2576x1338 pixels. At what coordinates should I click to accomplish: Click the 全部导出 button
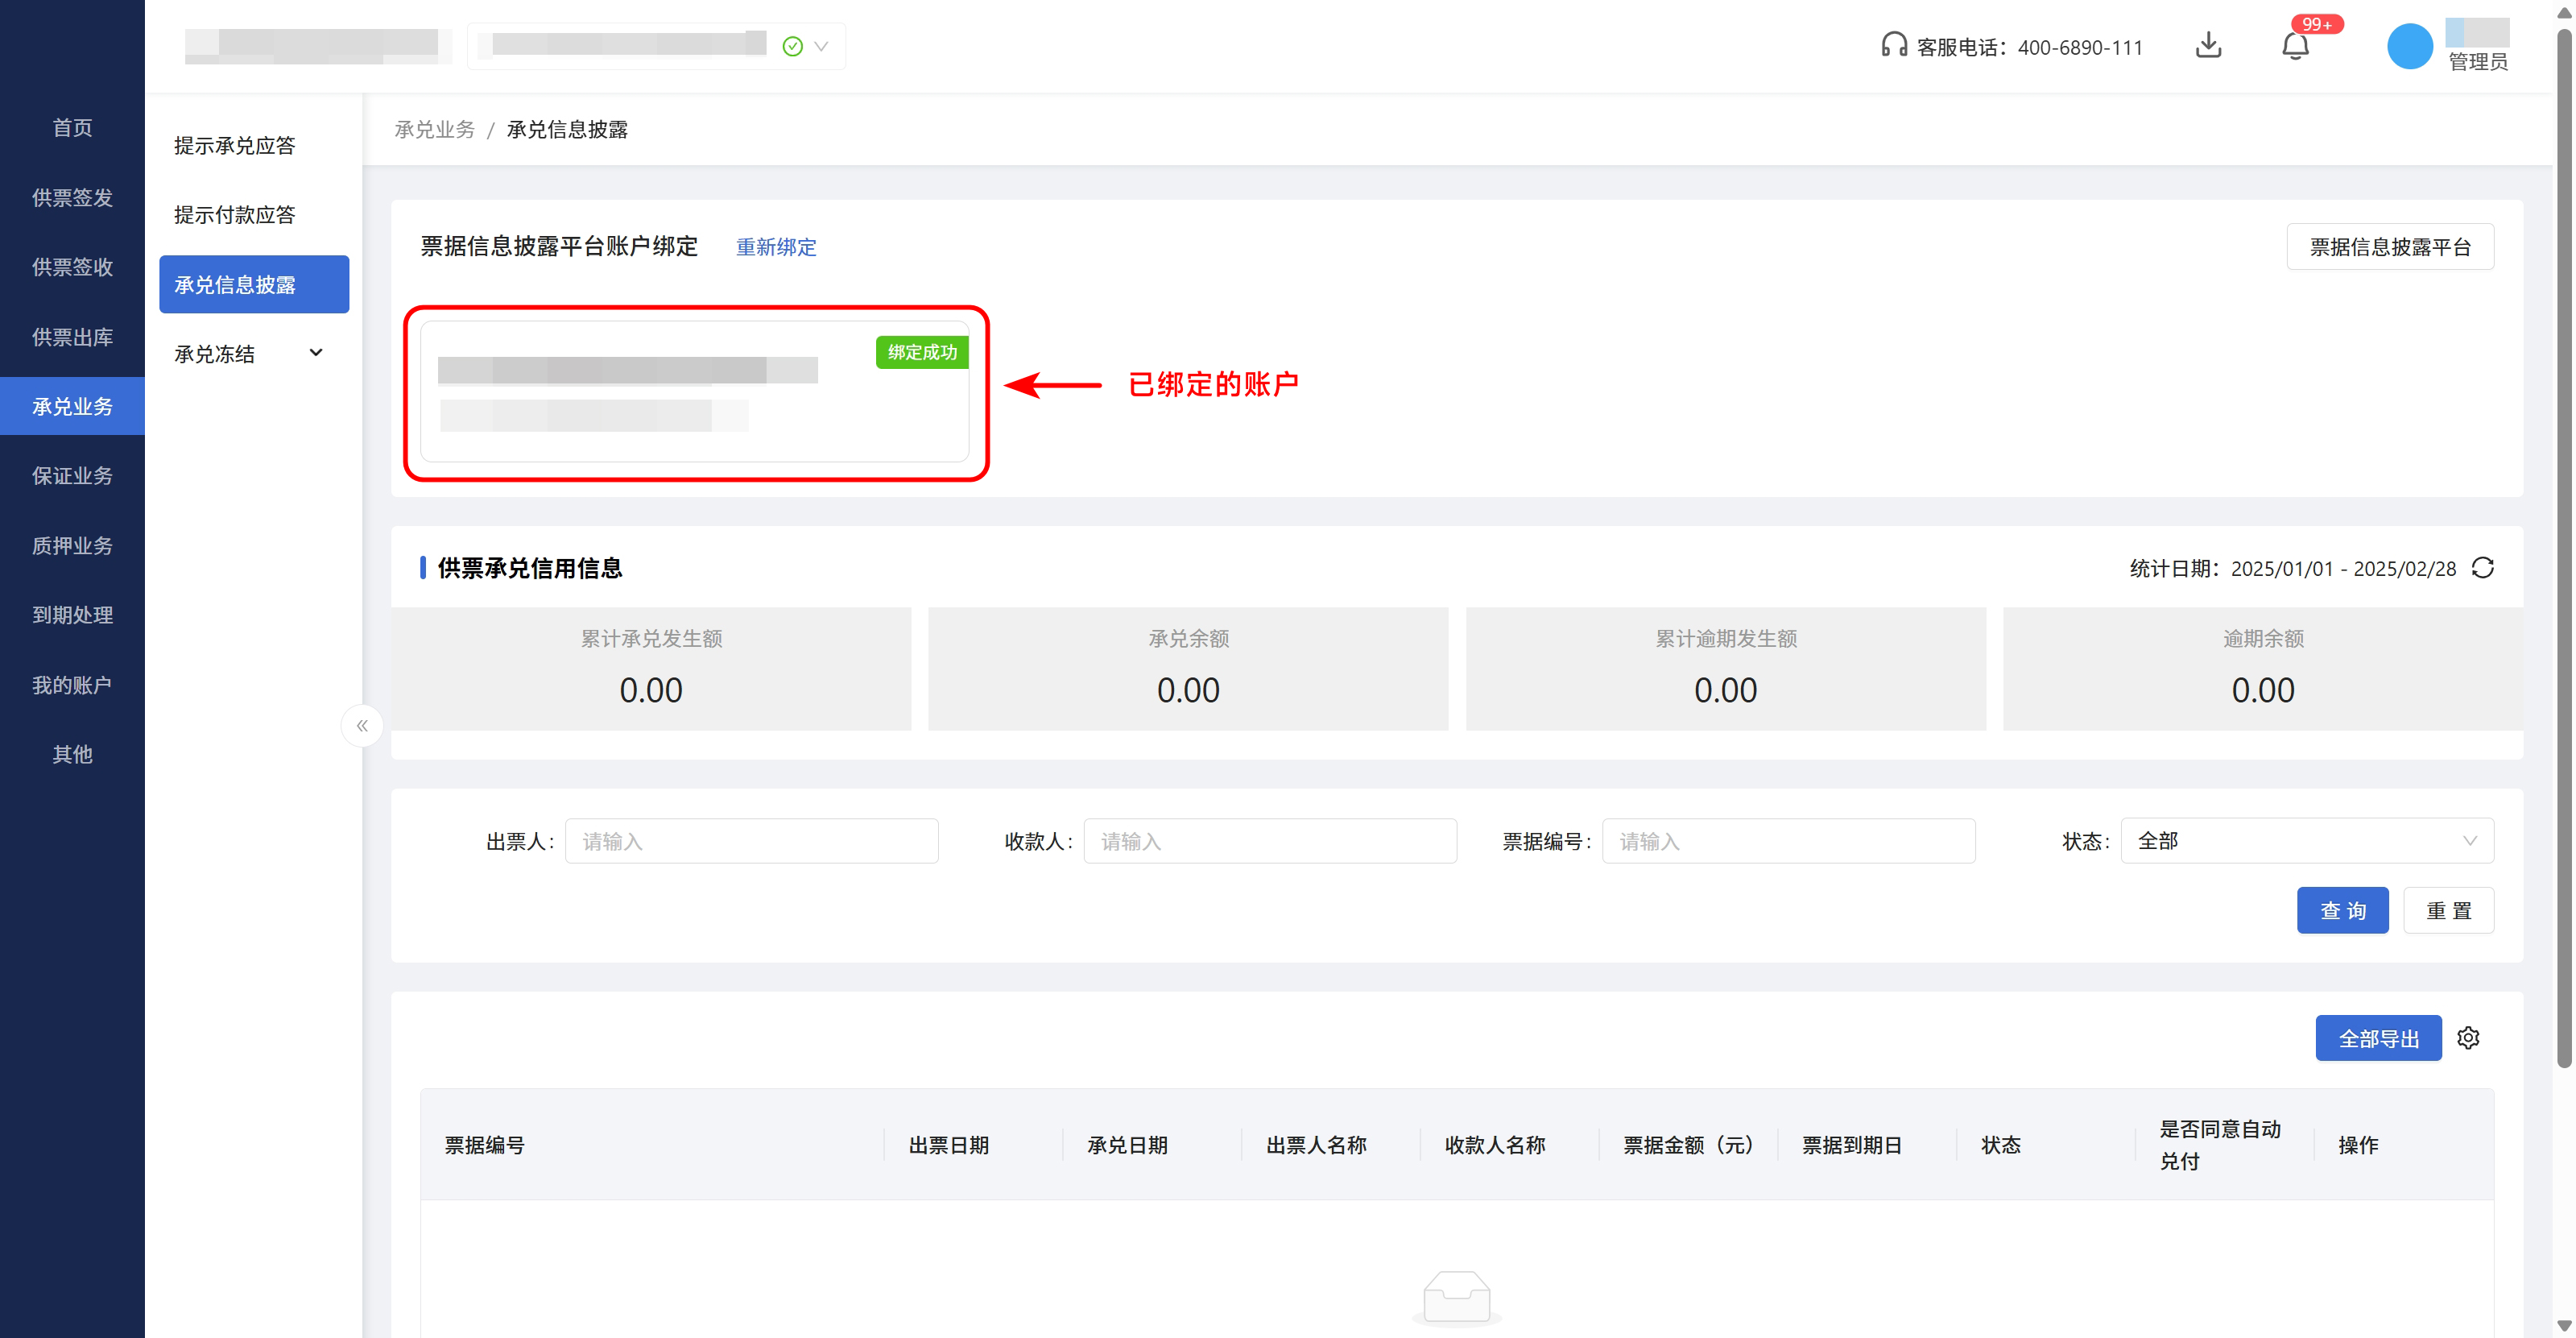2378,1038
